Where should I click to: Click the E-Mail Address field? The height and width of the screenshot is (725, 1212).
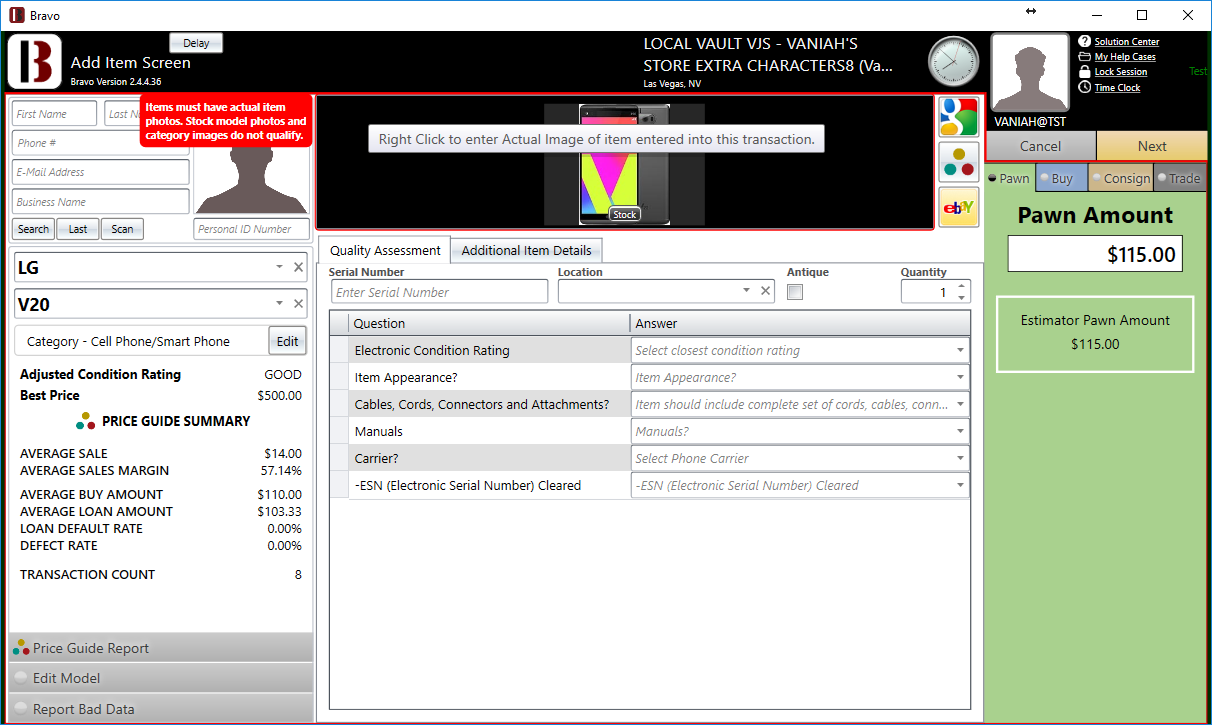pyautogui.click(x=101, y=172)
